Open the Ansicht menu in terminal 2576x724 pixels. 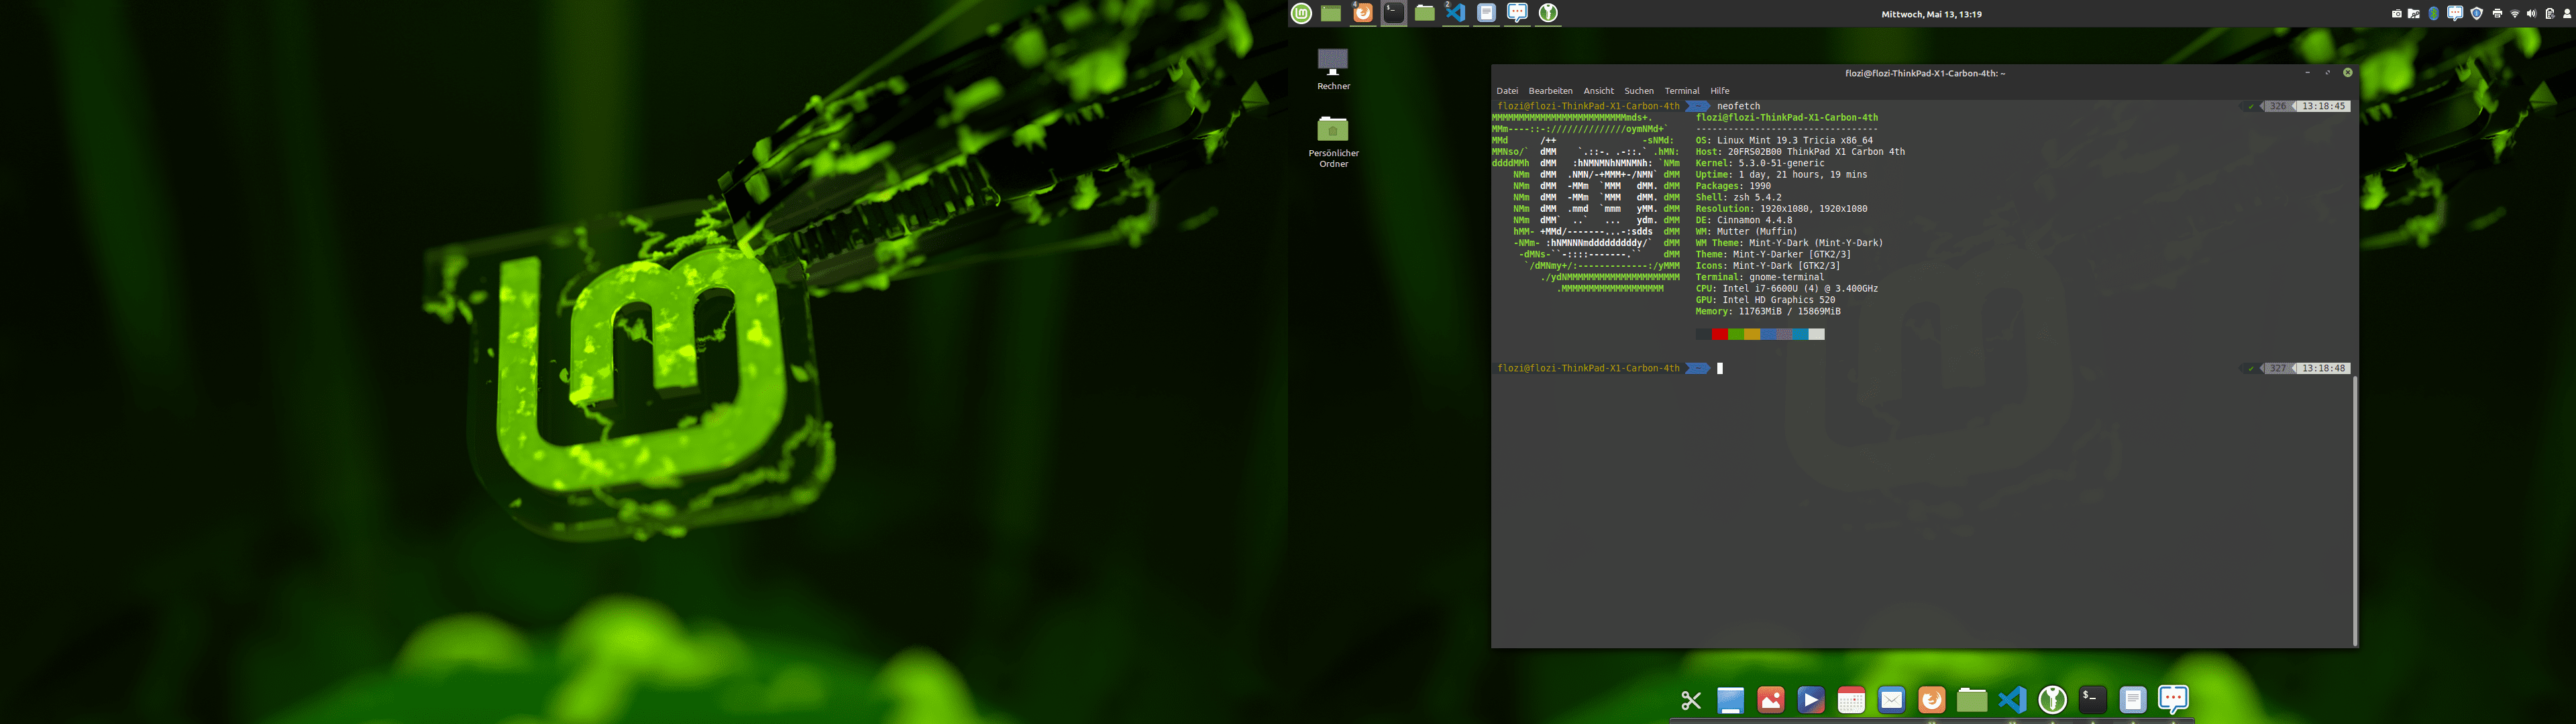pyautogui.click(x=1598, y=91)
